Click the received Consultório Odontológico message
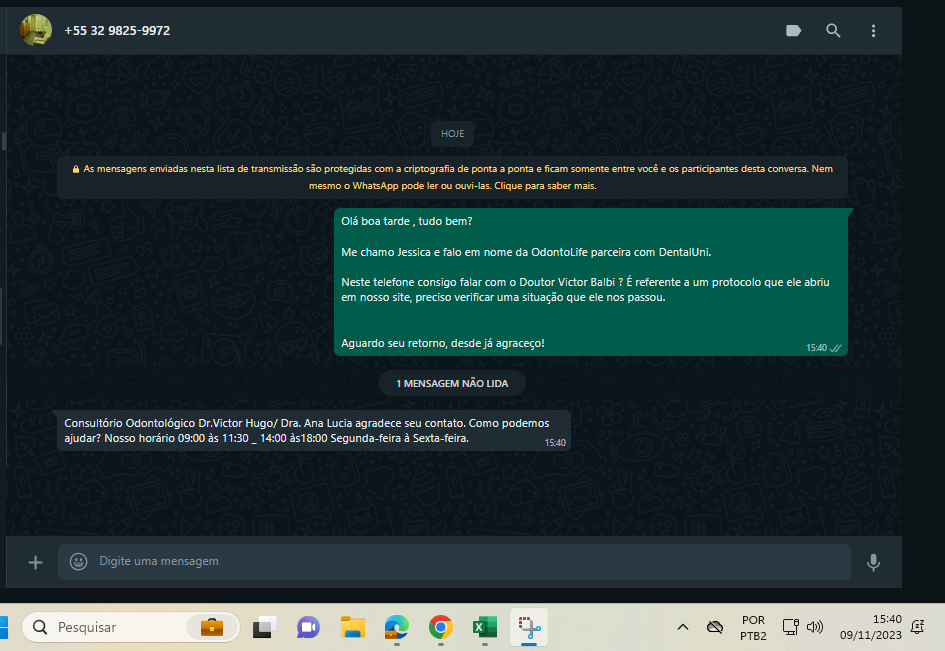The height and width of the screenshot is (651, 945). (314, 430)
